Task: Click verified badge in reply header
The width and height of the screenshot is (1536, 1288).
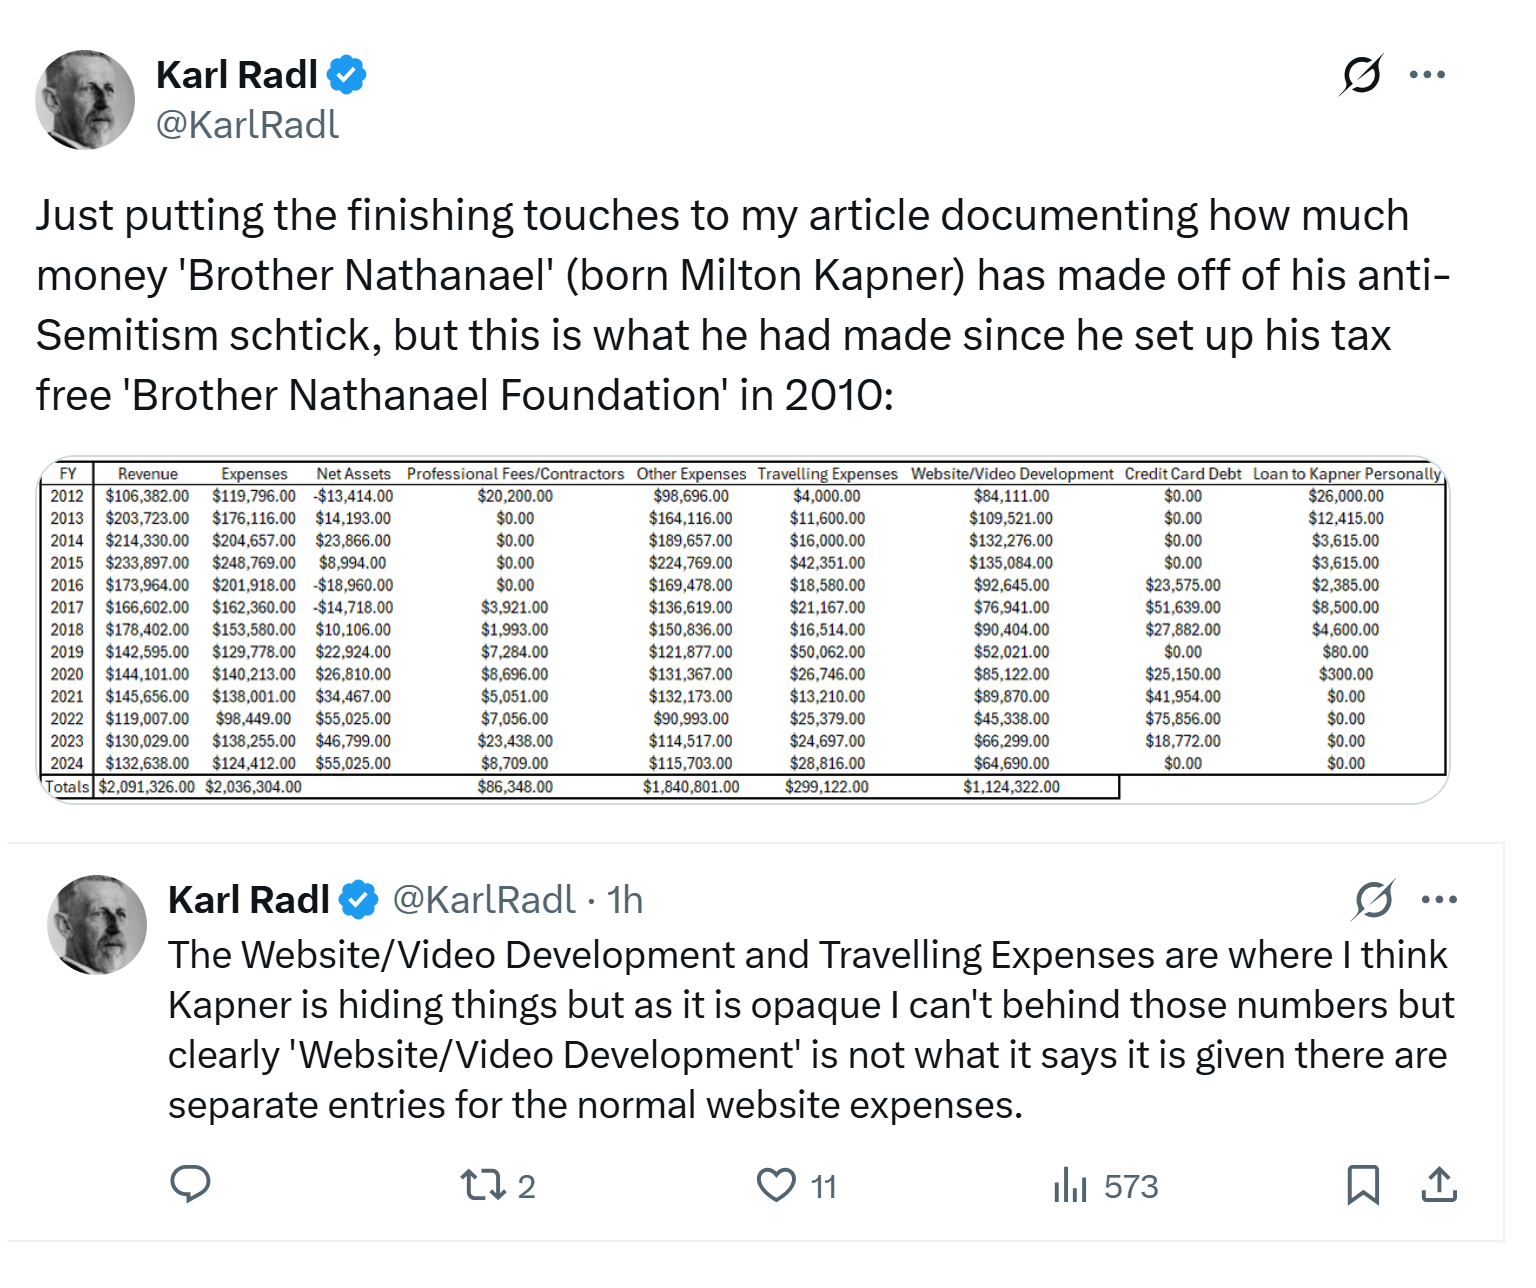Action: coord(358,900)
